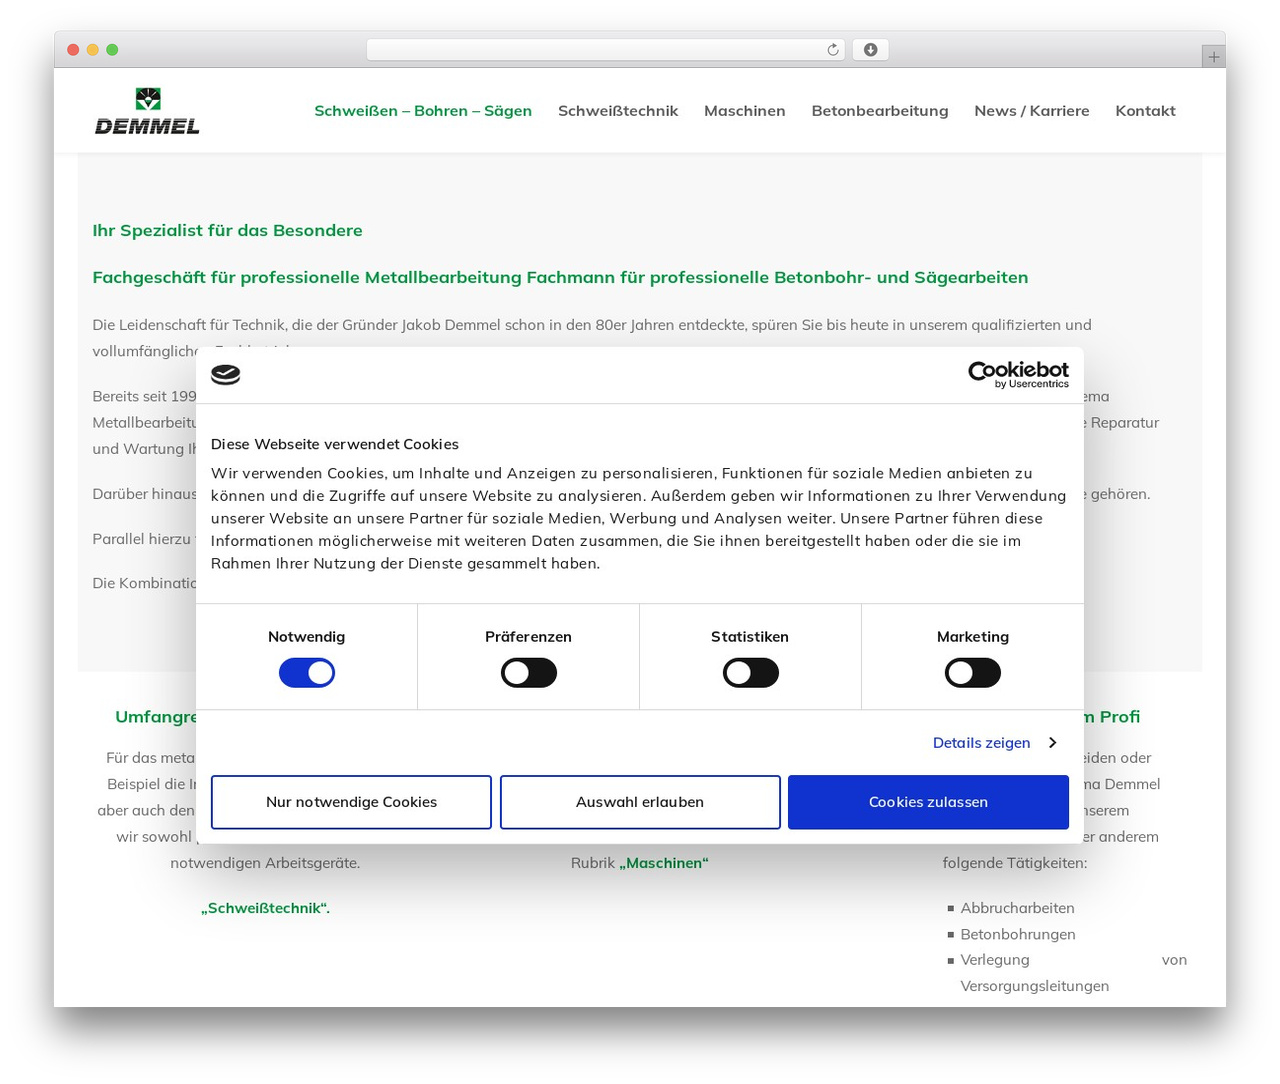Click the Cookiebot by Usercentrics logo

pos(1018,375)
